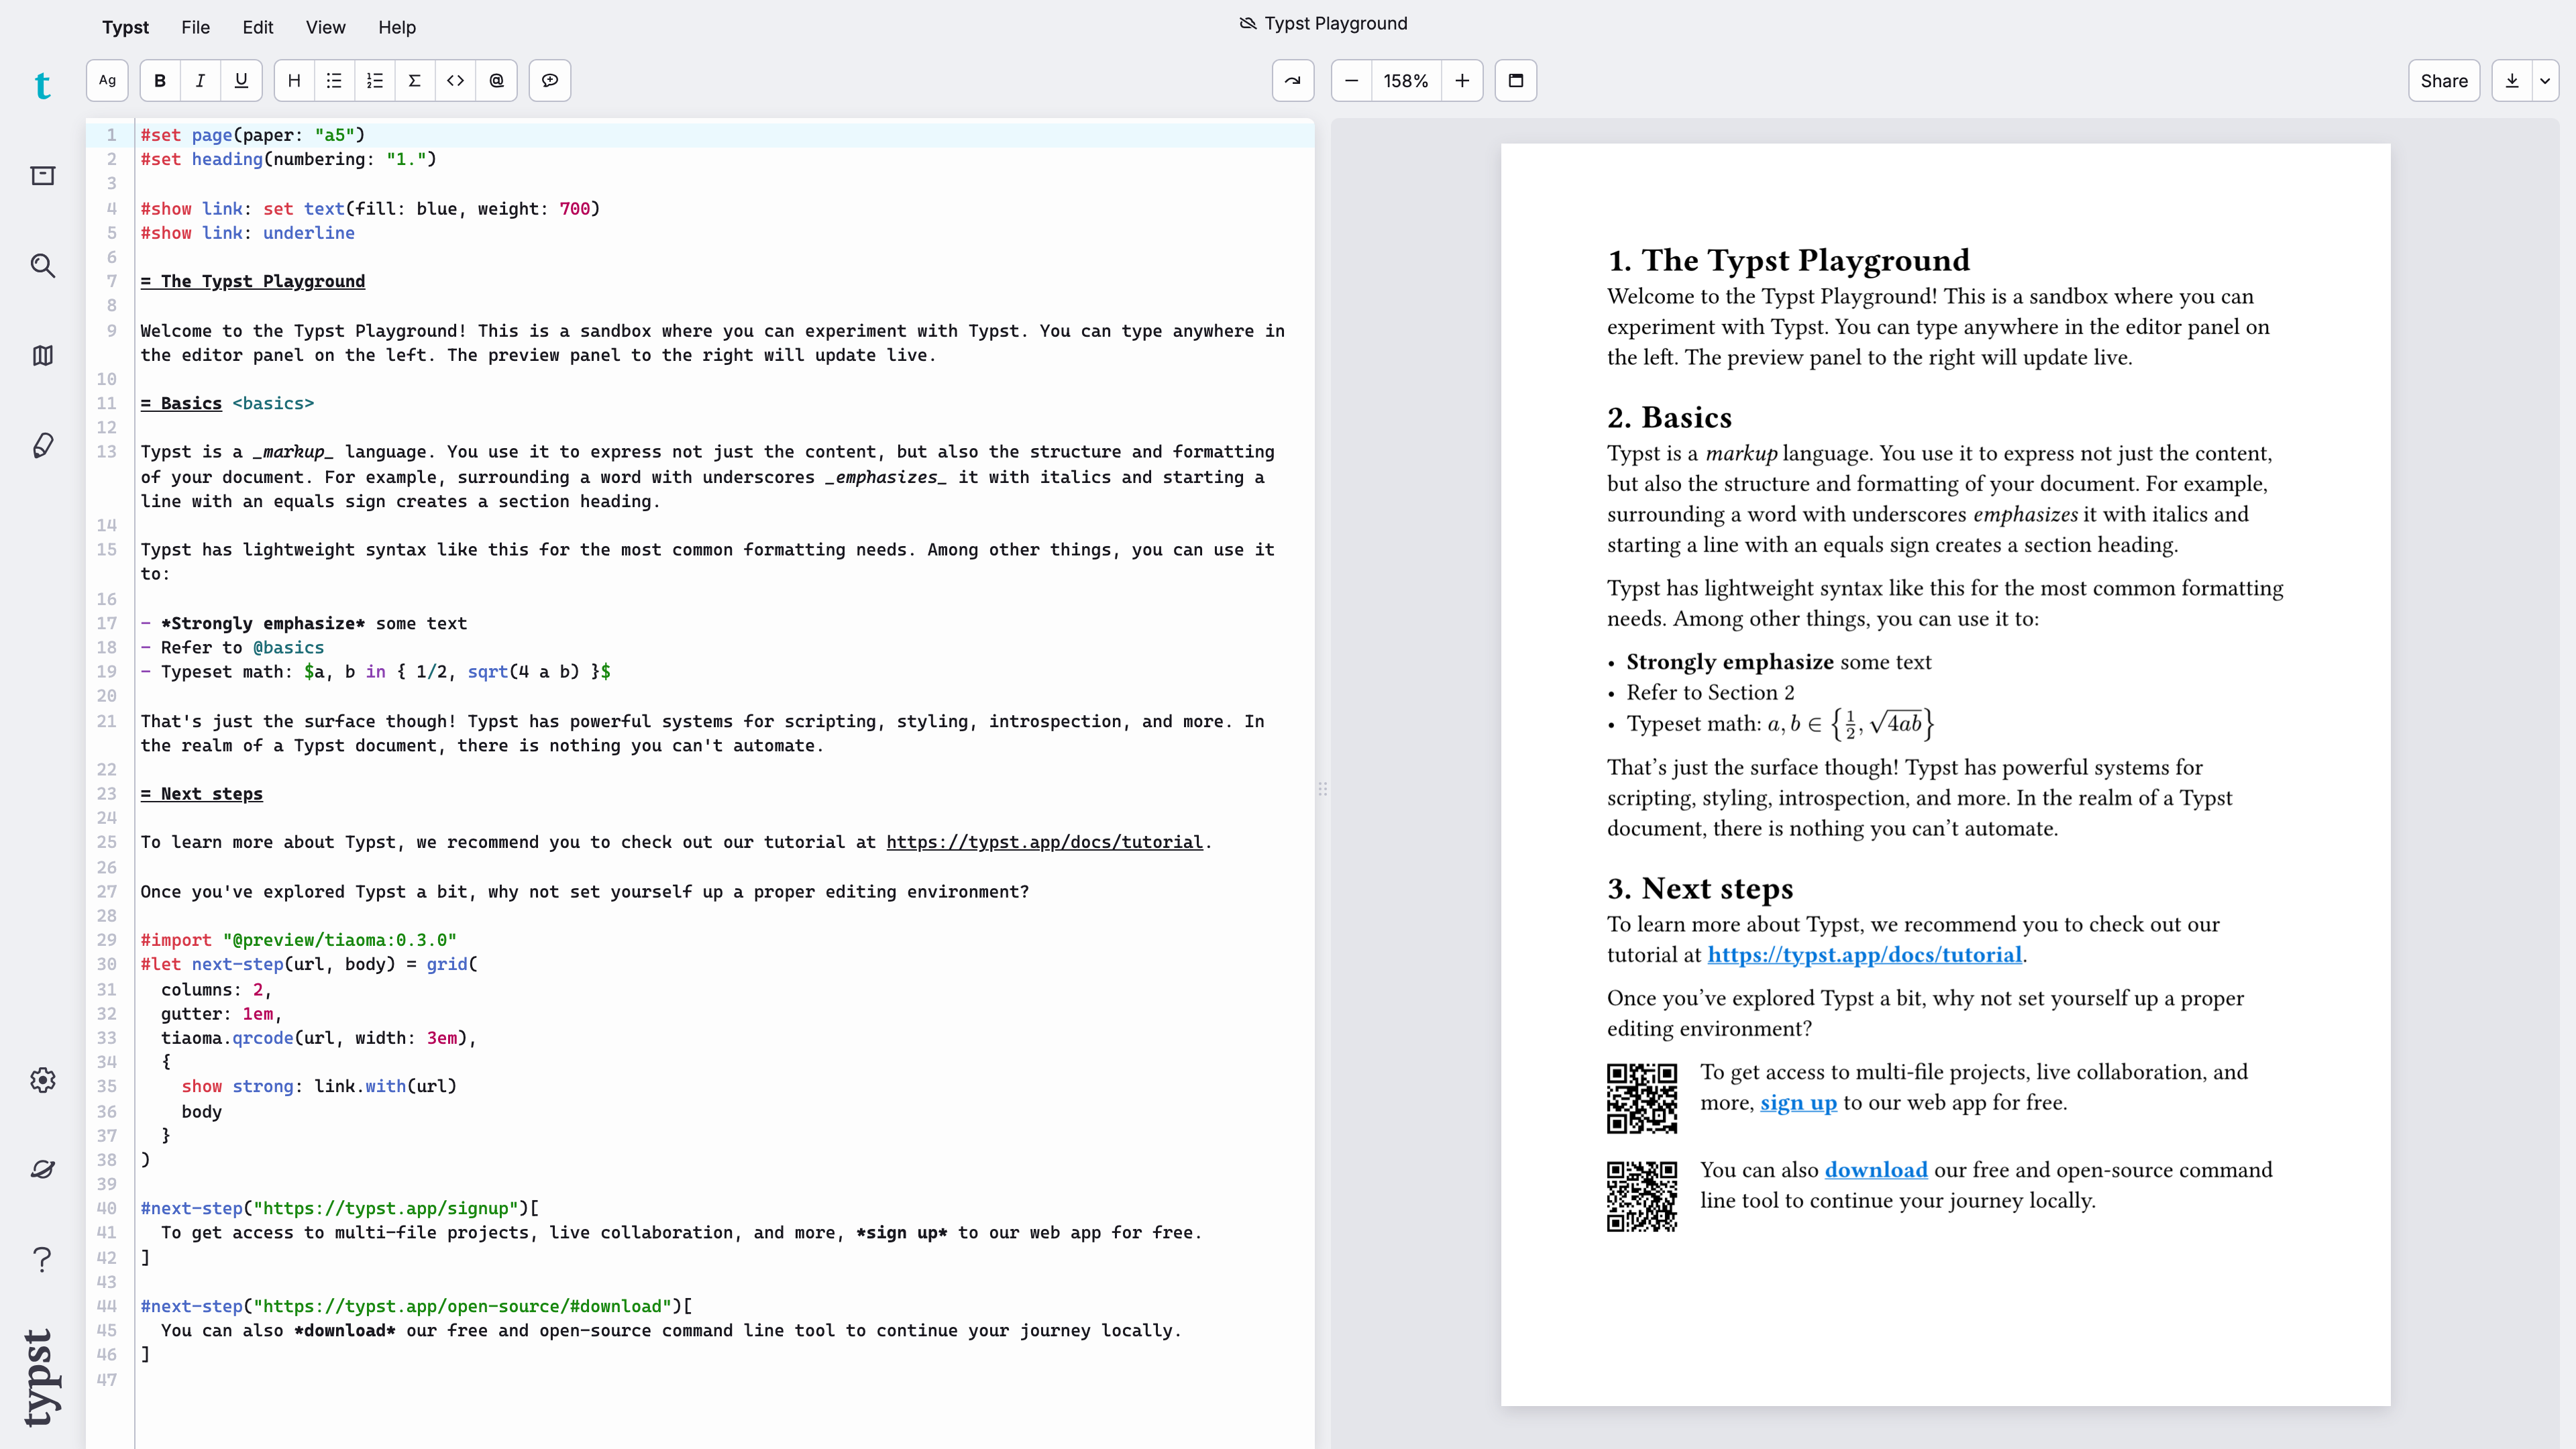
Task: Click the "= Next steps" heading in the editor
Action: 201,794
